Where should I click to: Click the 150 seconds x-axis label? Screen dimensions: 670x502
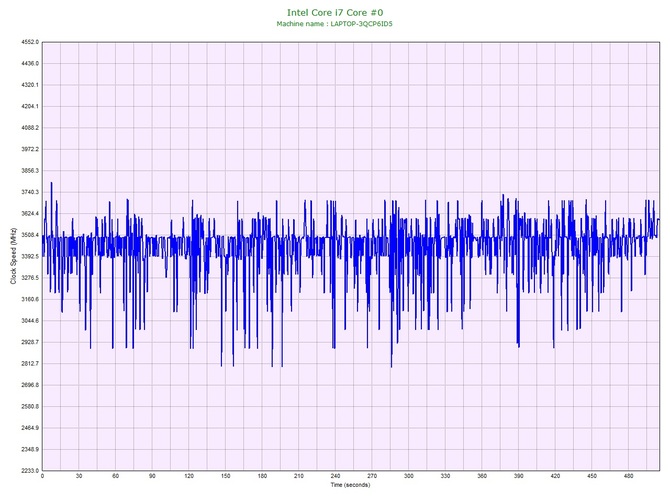[226, 476]
